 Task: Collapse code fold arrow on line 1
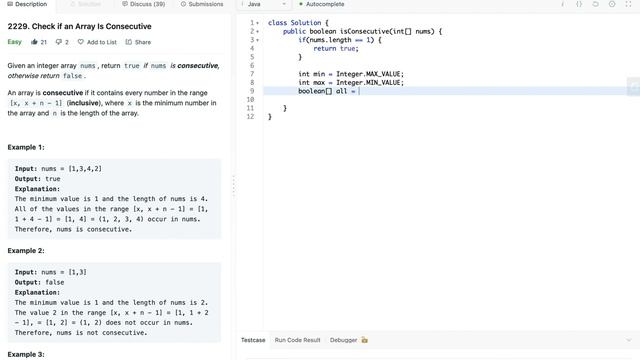pos(258,23)
